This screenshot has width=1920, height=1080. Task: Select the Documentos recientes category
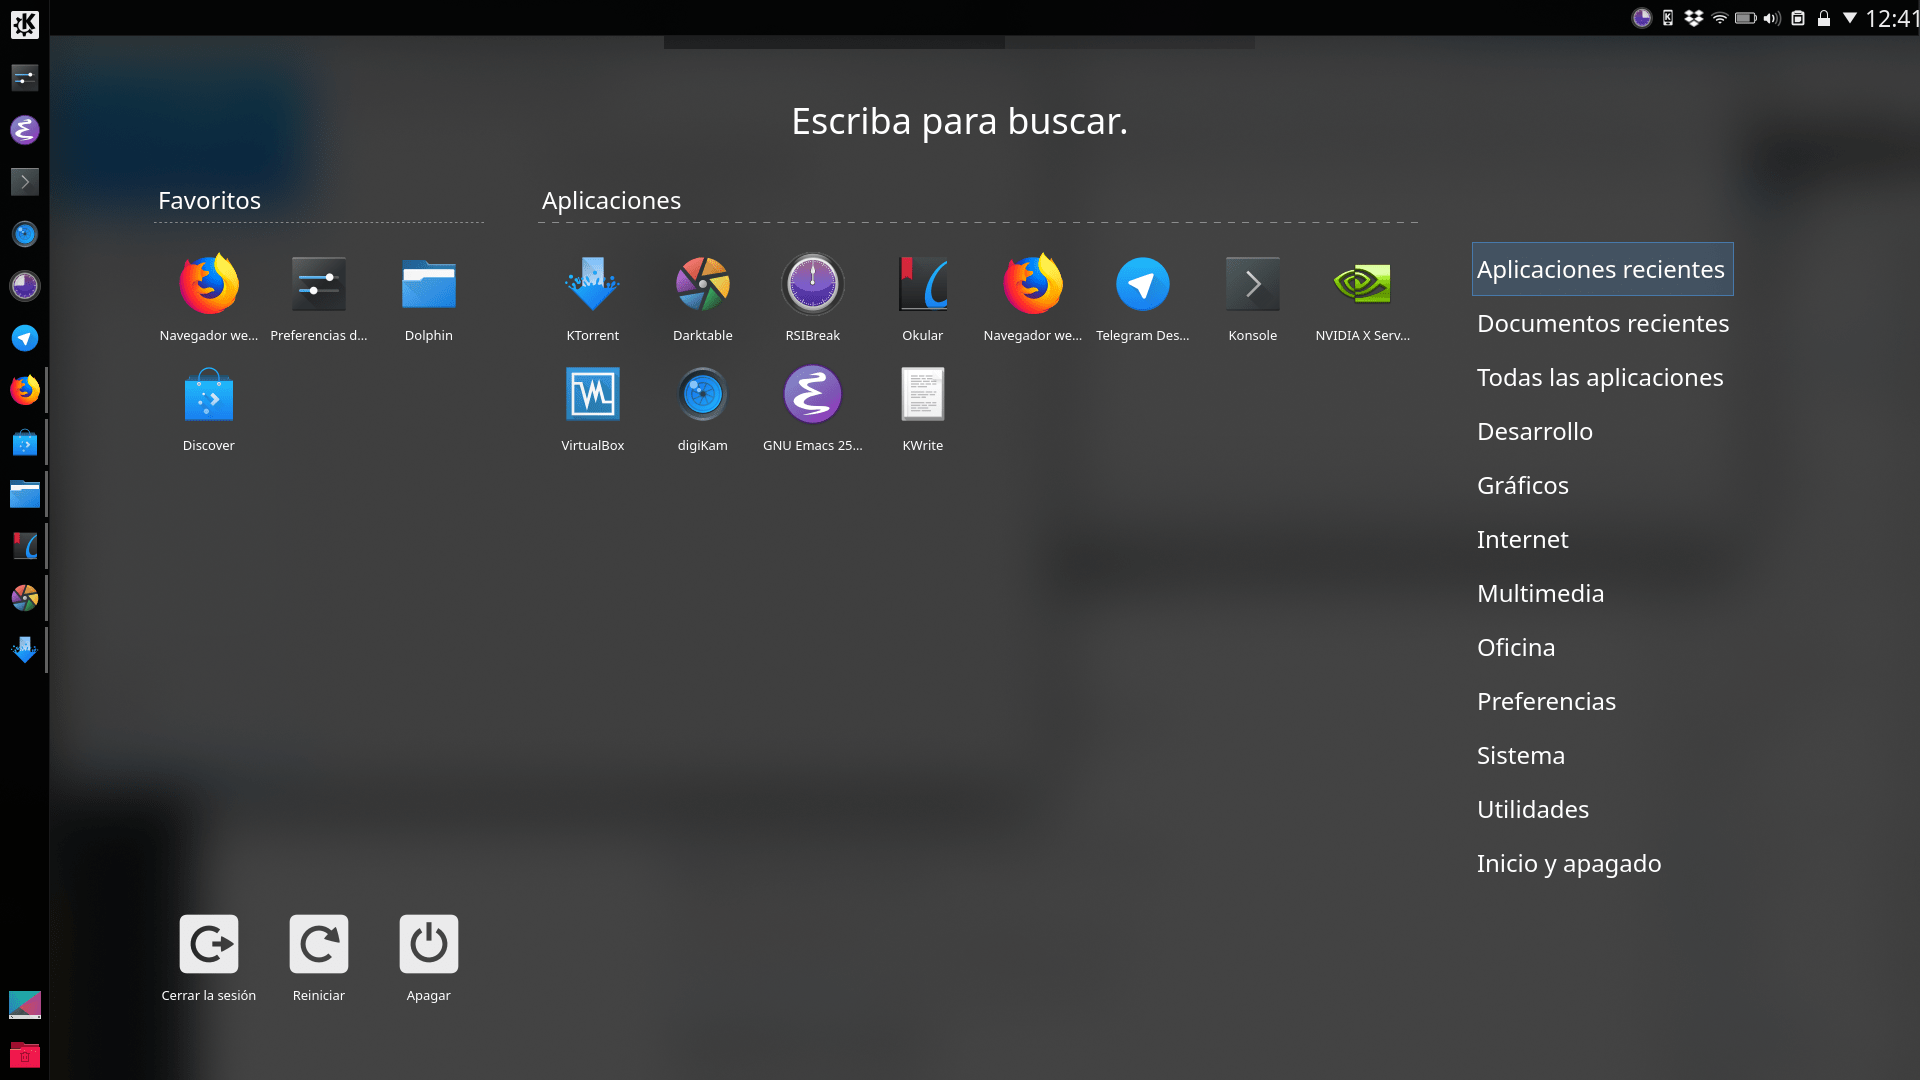click(x=1602, y=323)
